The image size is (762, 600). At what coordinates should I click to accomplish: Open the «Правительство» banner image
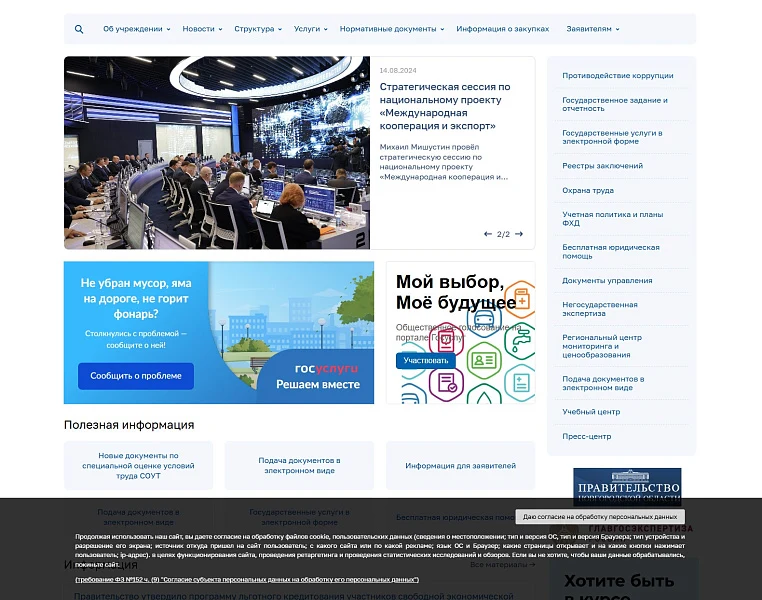(x=627, y=487)
